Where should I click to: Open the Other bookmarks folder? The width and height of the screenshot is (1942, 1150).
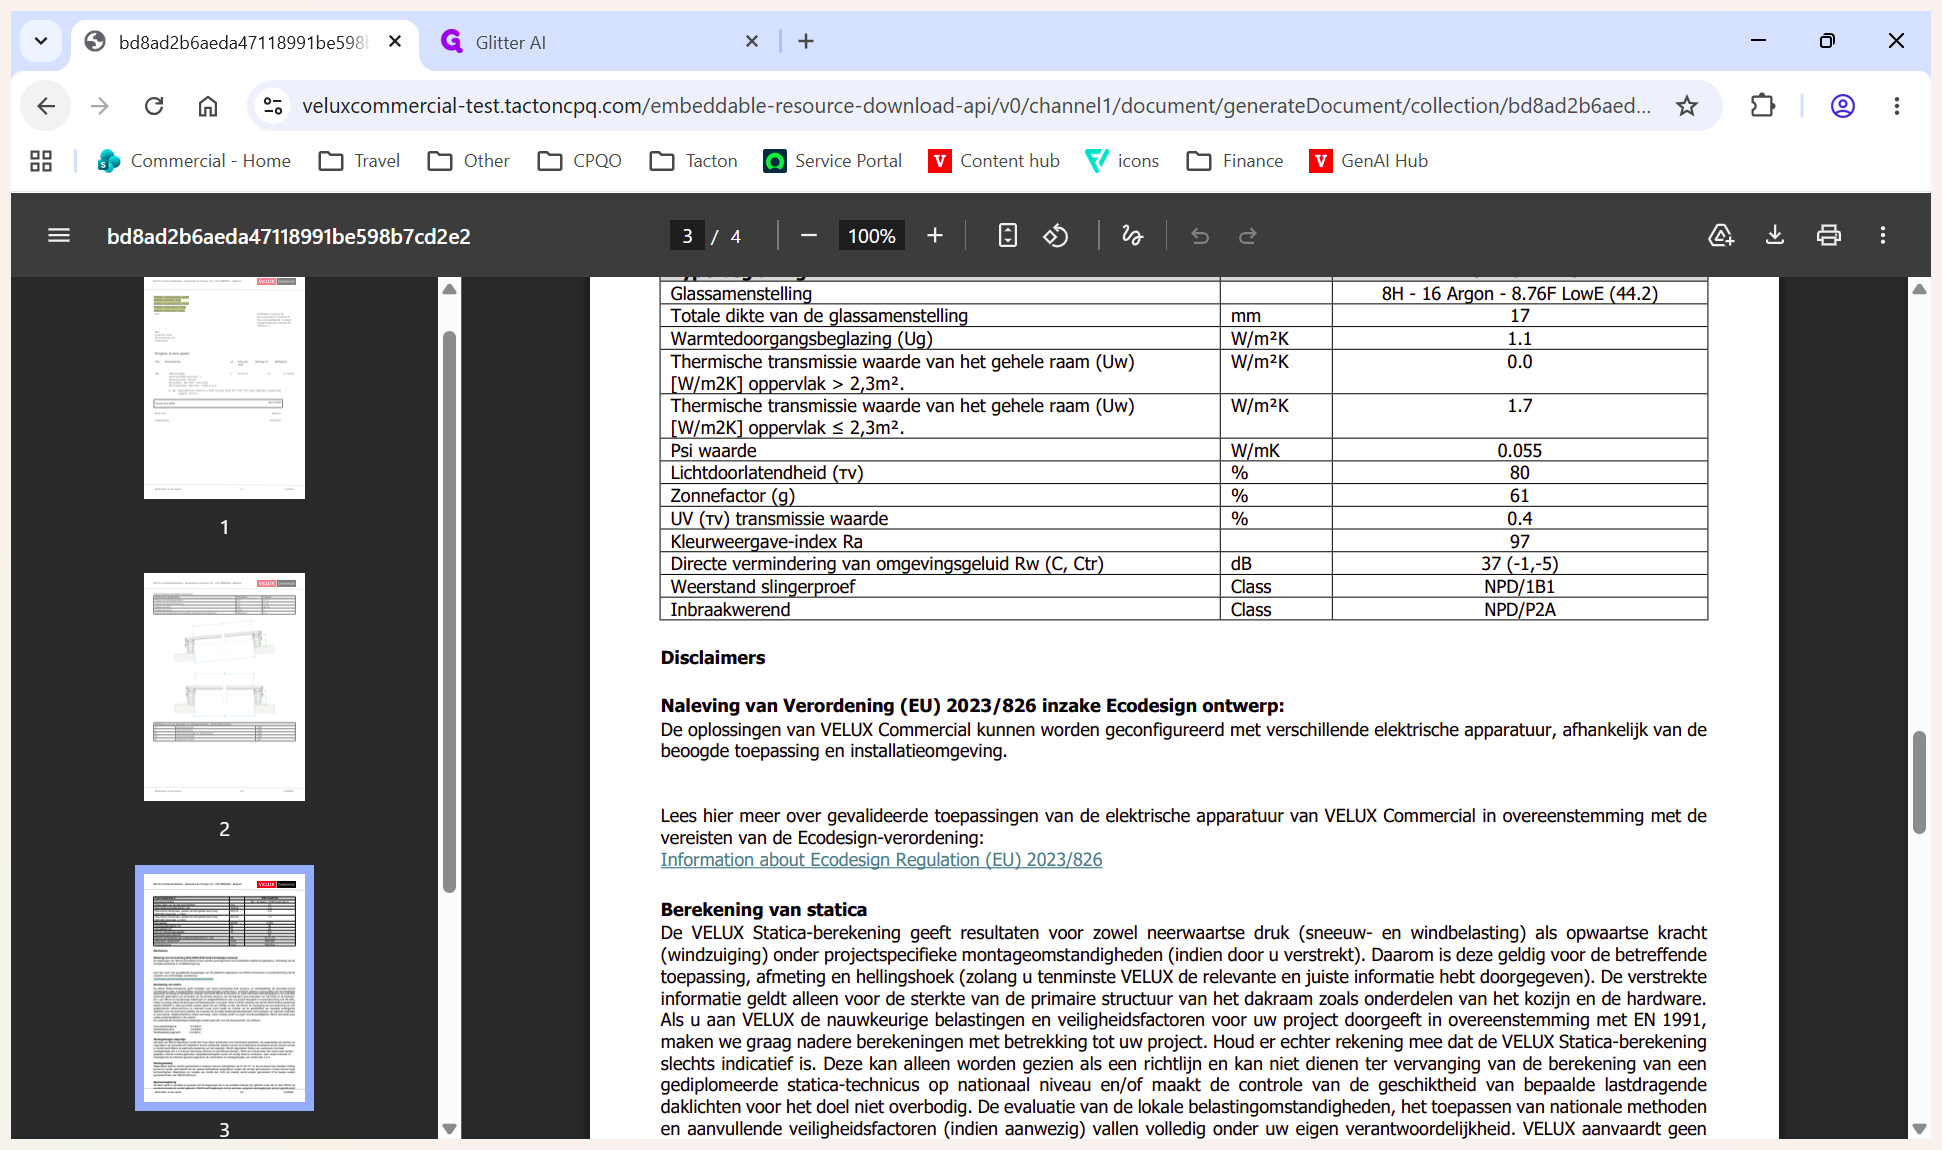pos(468,161)
